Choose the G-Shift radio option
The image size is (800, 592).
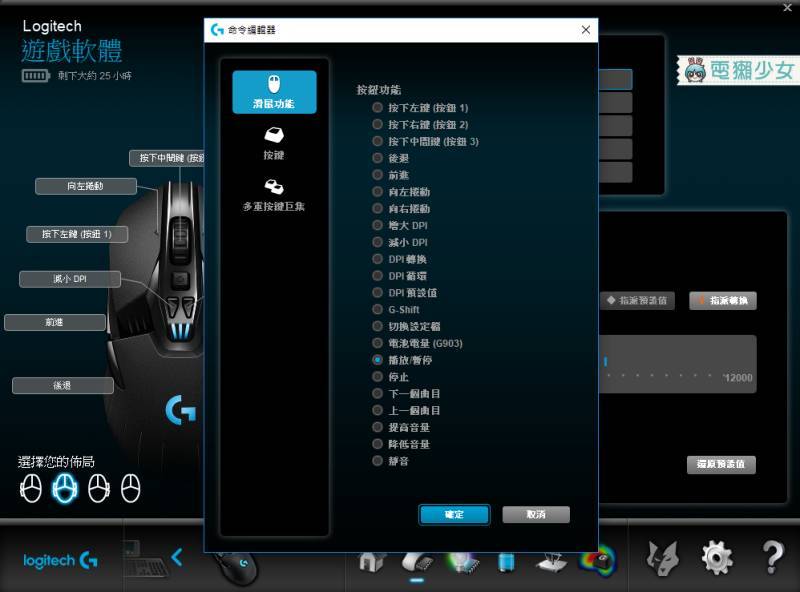click(377, 310)
